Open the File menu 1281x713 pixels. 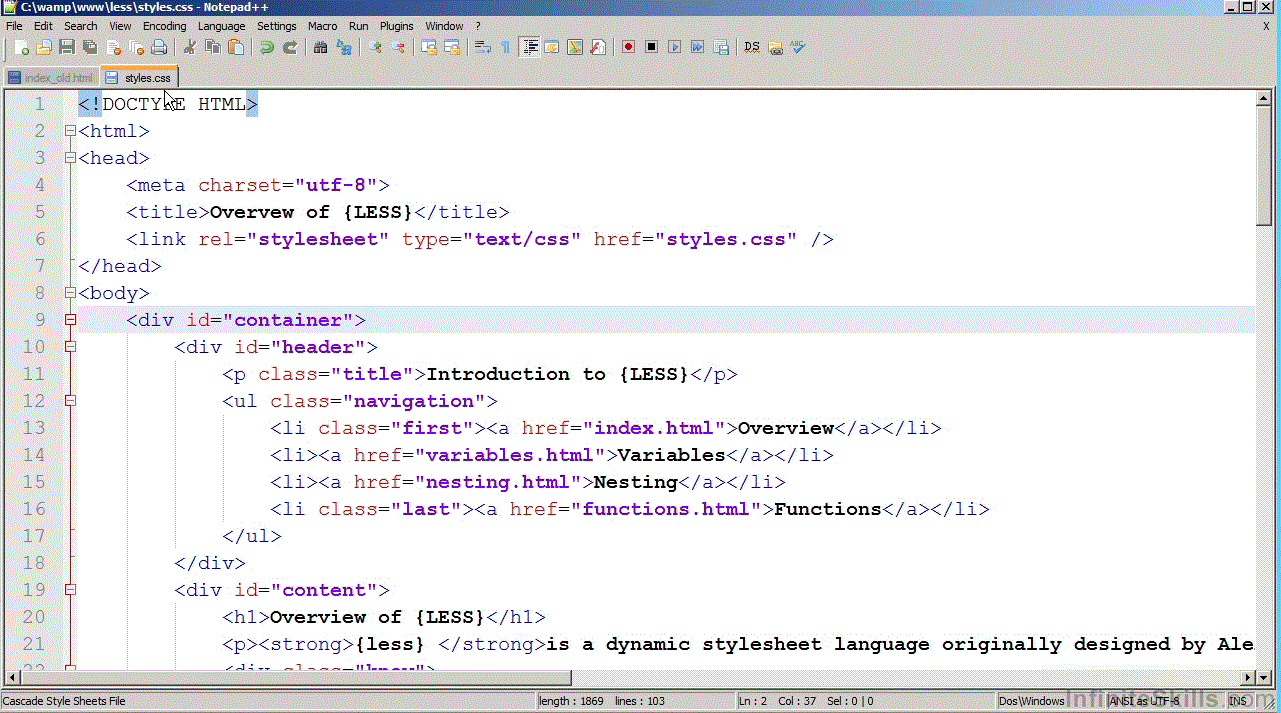point(14,26)
